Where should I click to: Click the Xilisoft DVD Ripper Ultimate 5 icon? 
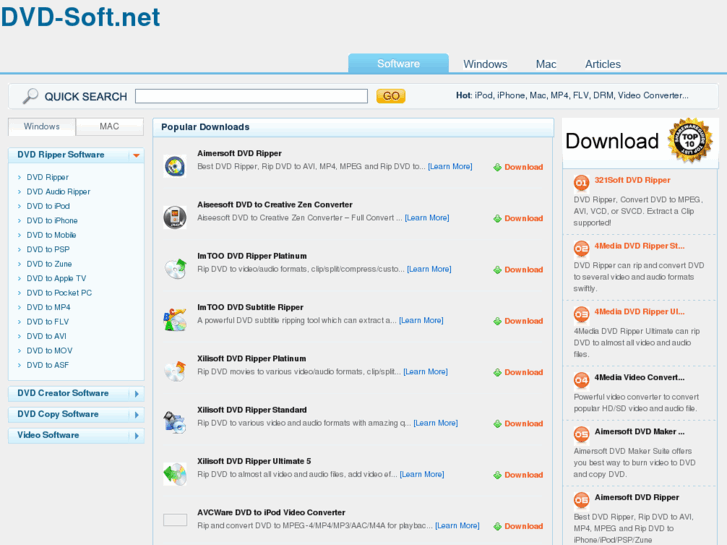point(175,474)
